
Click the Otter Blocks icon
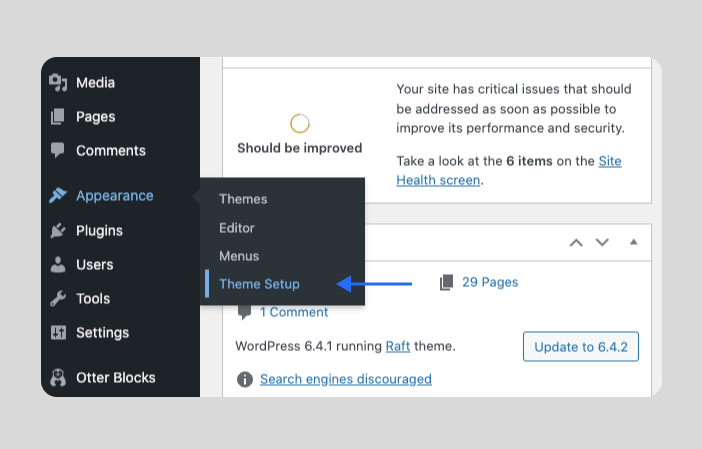click(x=58, y=378)
